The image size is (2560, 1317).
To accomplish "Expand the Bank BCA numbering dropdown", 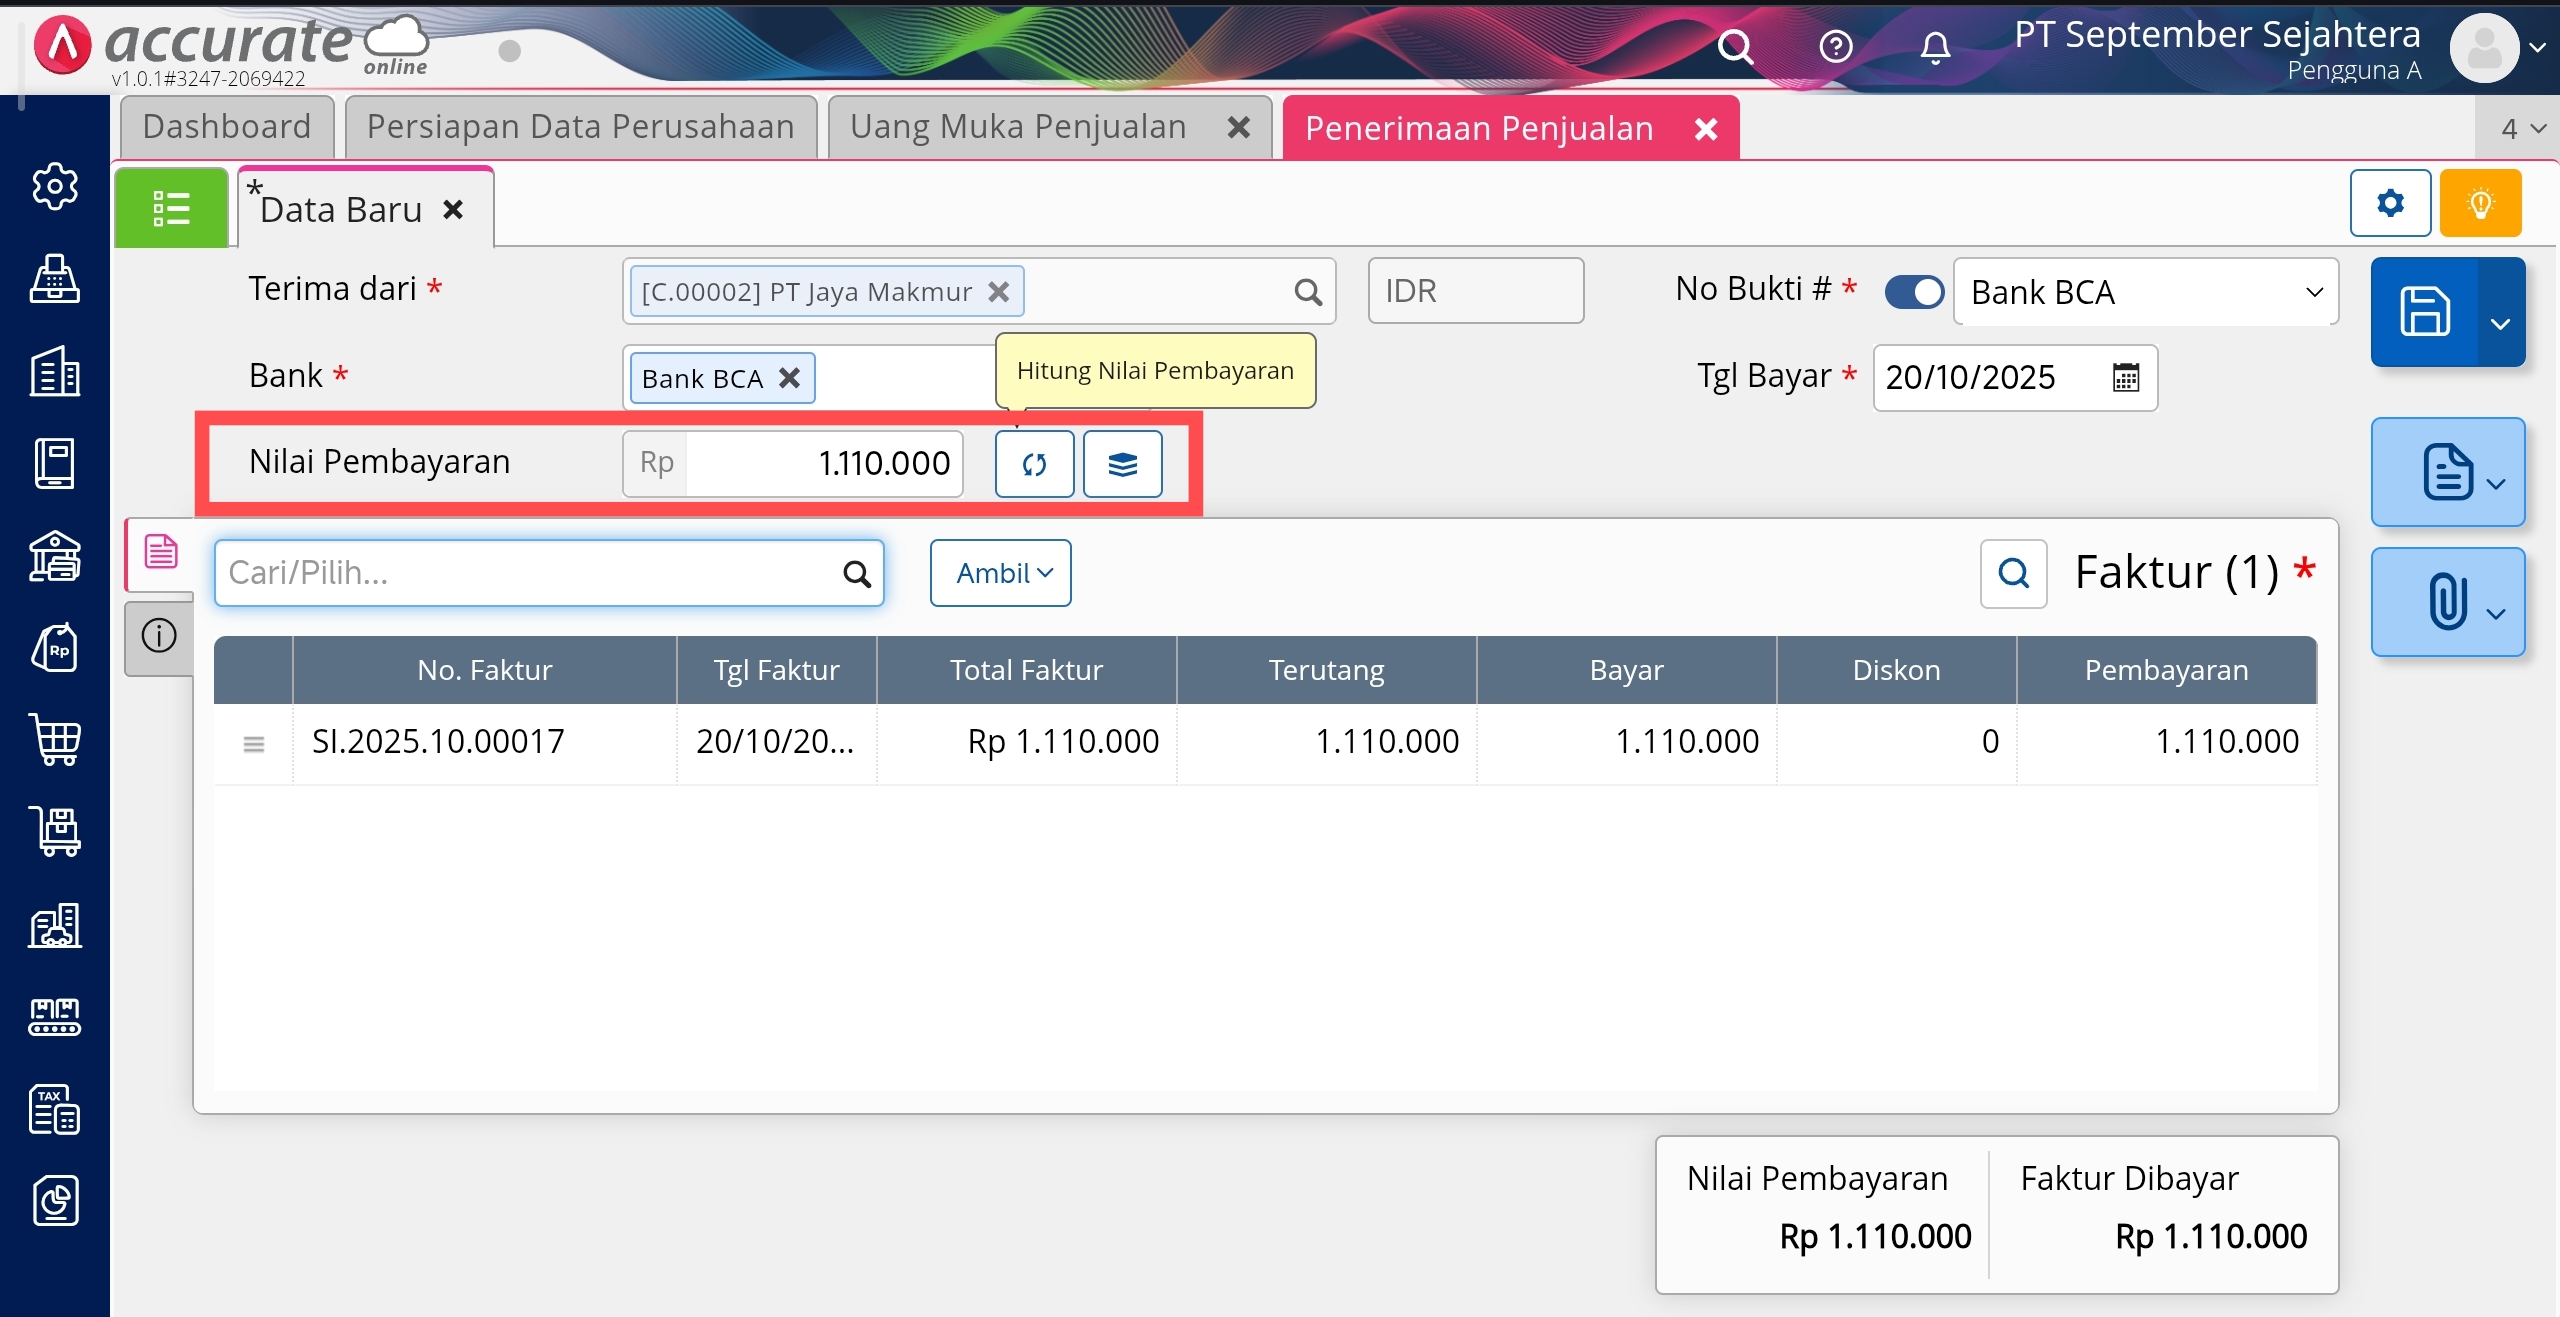I will tap(2313, 292).
